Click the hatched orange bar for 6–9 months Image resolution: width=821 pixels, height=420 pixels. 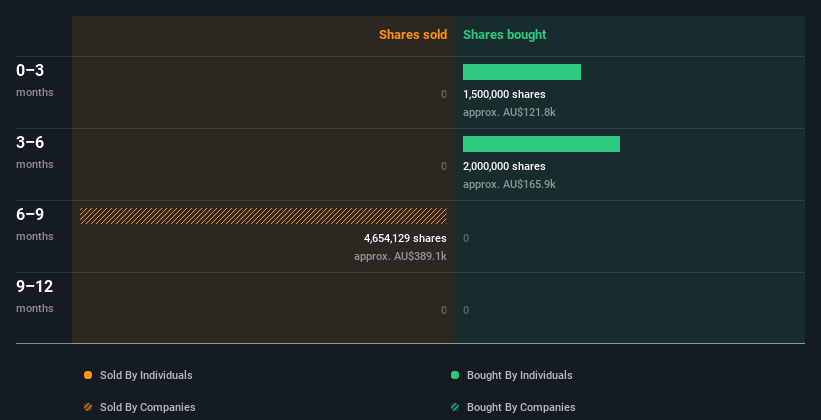263,216
